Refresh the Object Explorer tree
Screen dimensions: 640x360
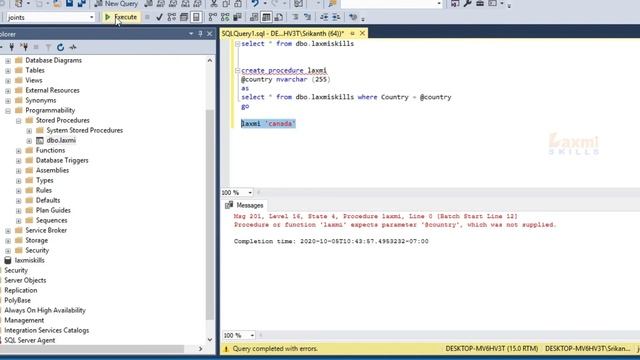click(x=60, y=47)
